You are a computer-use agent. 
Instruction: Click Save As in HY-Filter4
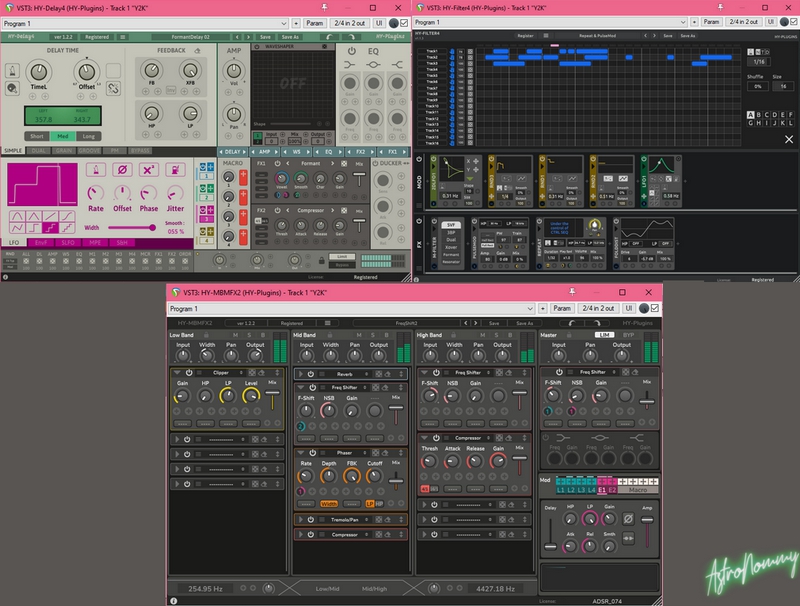(x=688, y=35)
